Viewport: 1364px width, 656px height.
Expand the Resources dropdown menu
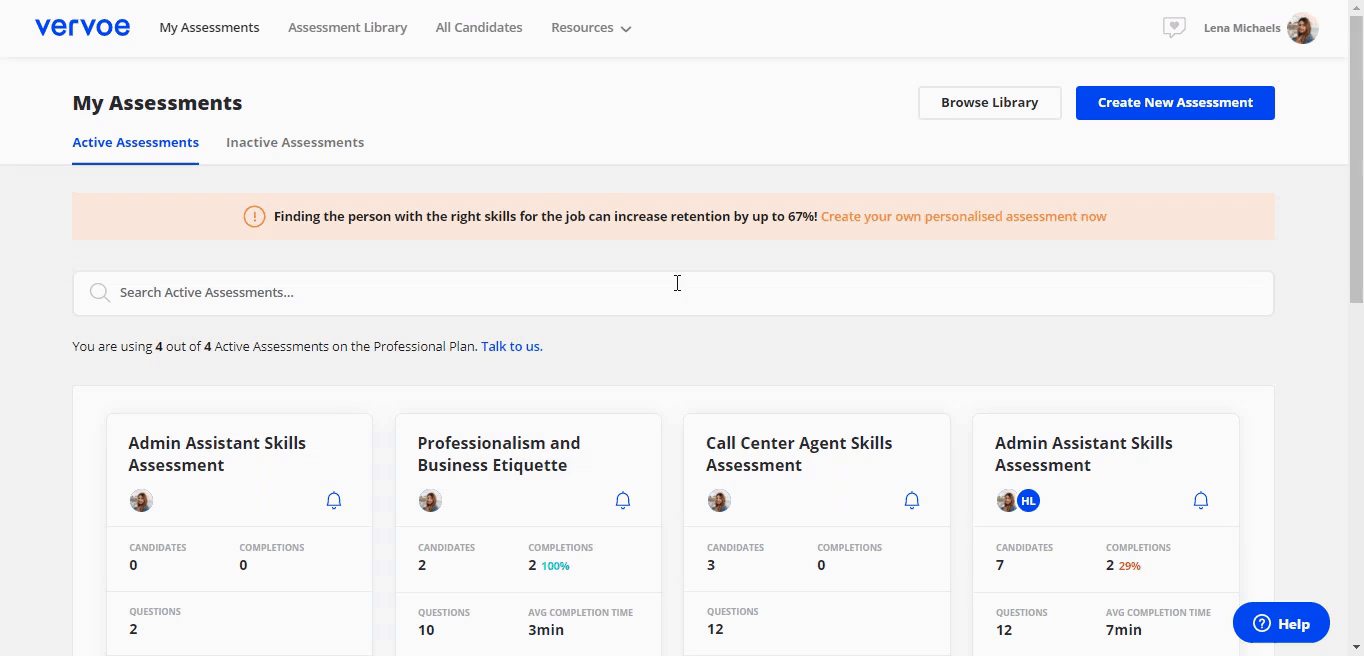tap(591, 28)
